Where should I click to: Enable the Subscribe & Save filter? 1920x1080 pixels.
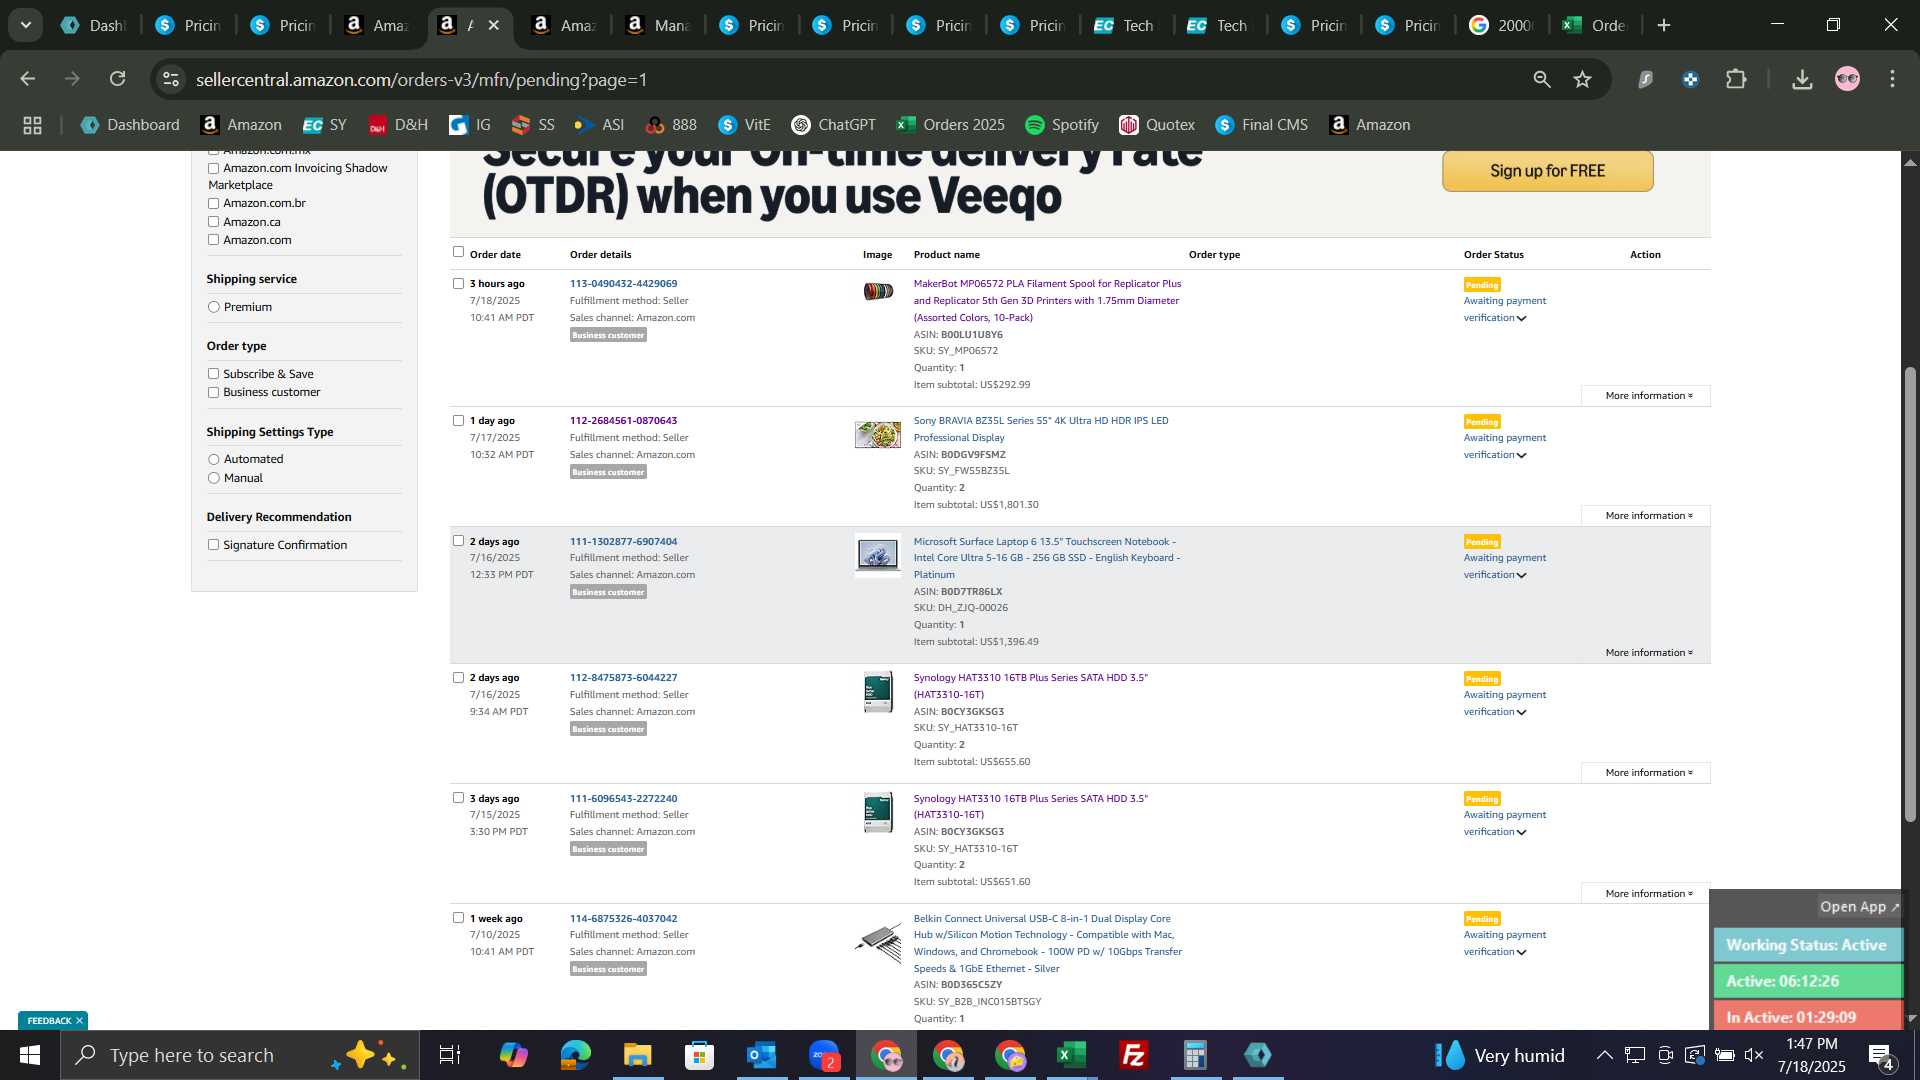pyautogui.click(x=213, y=374)
